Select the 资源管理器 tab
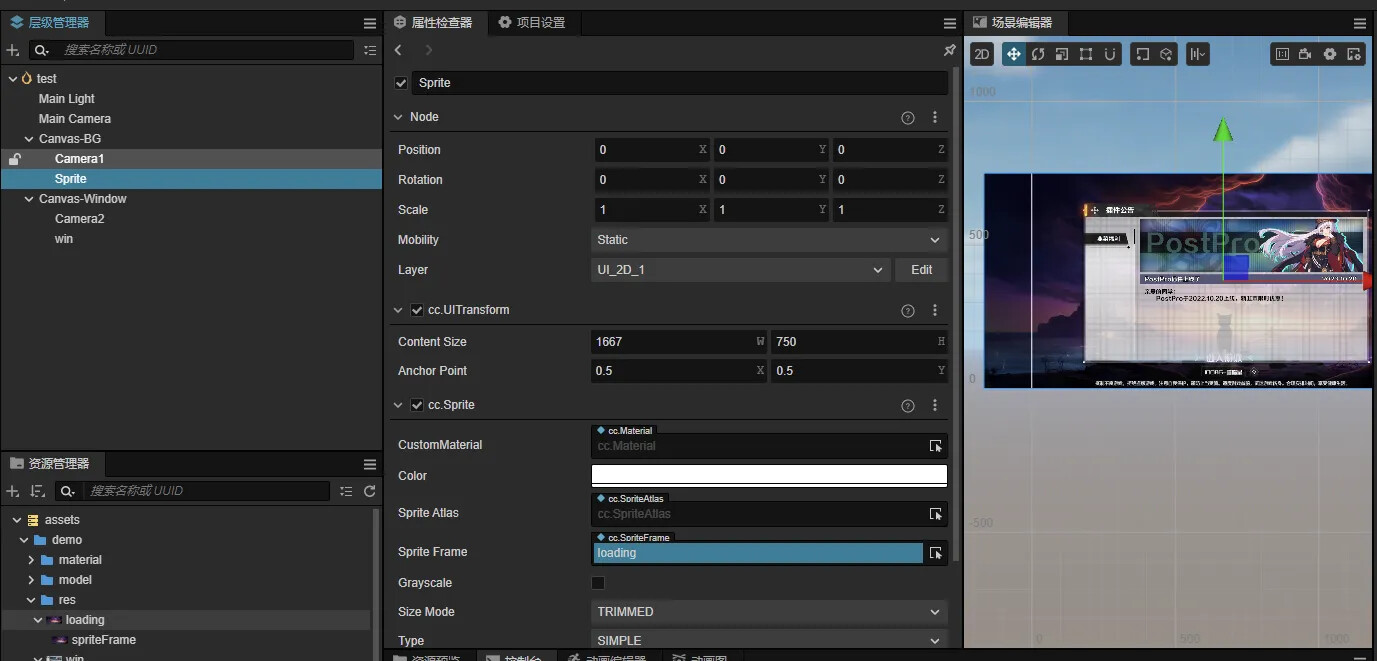The width and height of the screenshot is (1377, 661). [50, 464]
